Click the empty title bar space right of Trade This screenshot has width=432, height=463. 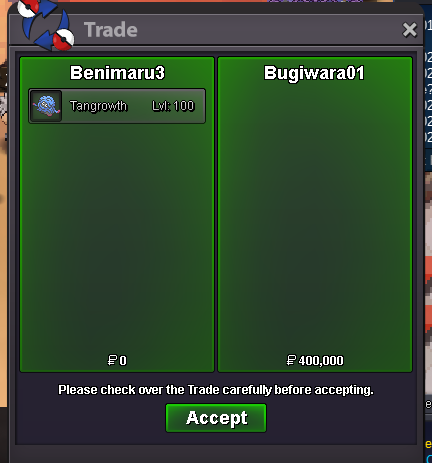pos(267,30)
